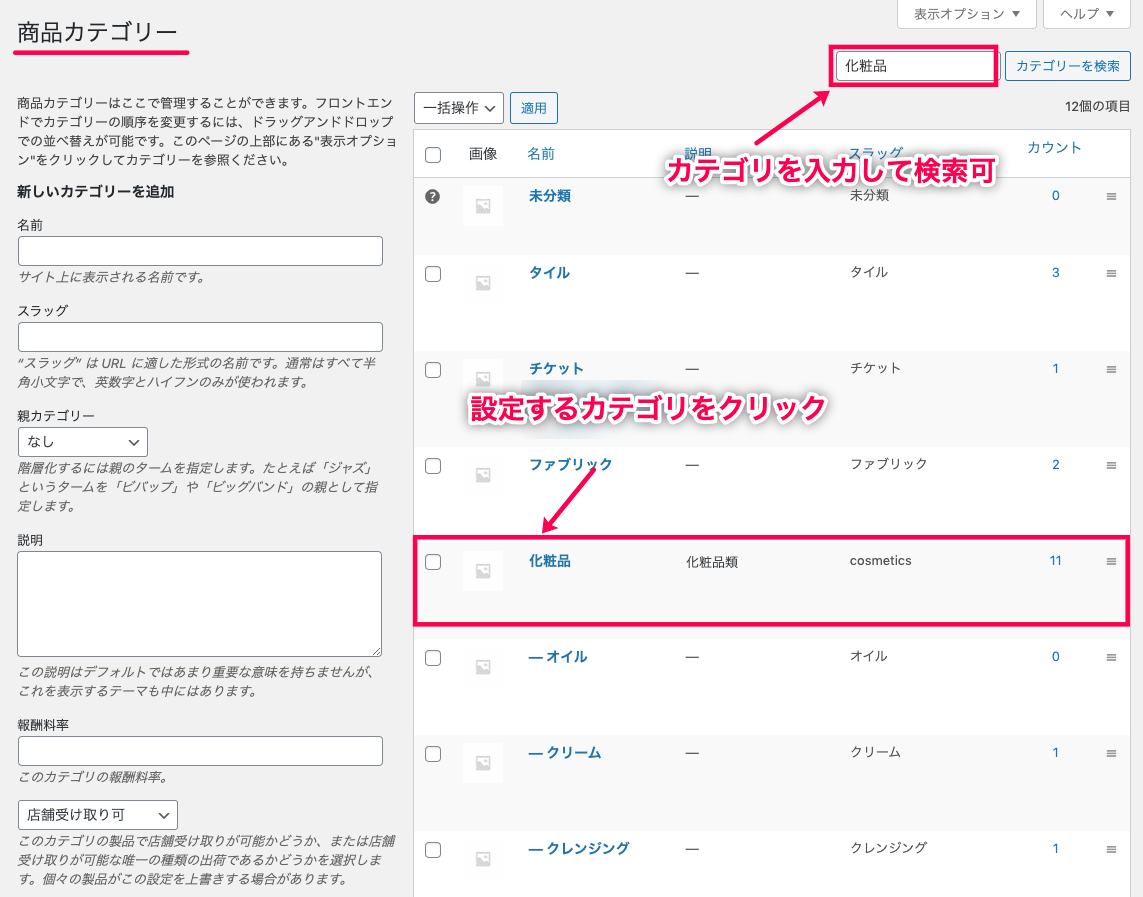Open the チケット category link
The width and height of the screenshot is (1143, 897).
(556, 369)
